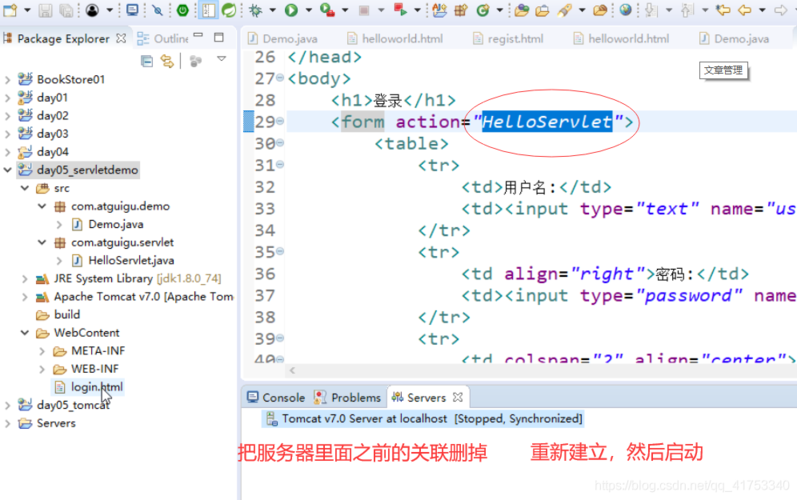The height and width of the screenshot is (500, 797).
Task: Toggle code fold marker on line 29
Action: (x=280, y=121)
